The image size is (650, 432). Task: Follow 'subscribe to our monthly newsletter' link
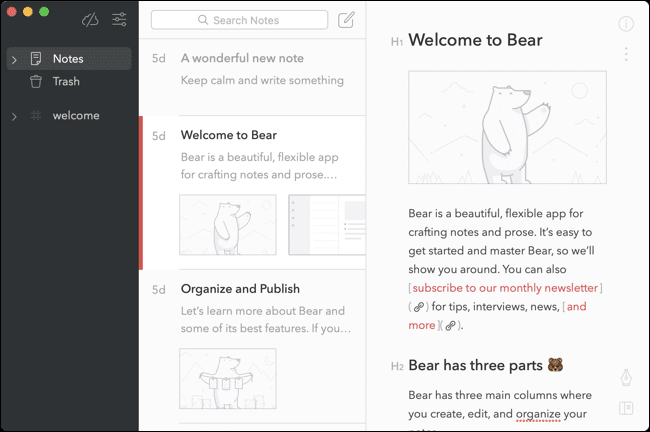pos(505,288)
